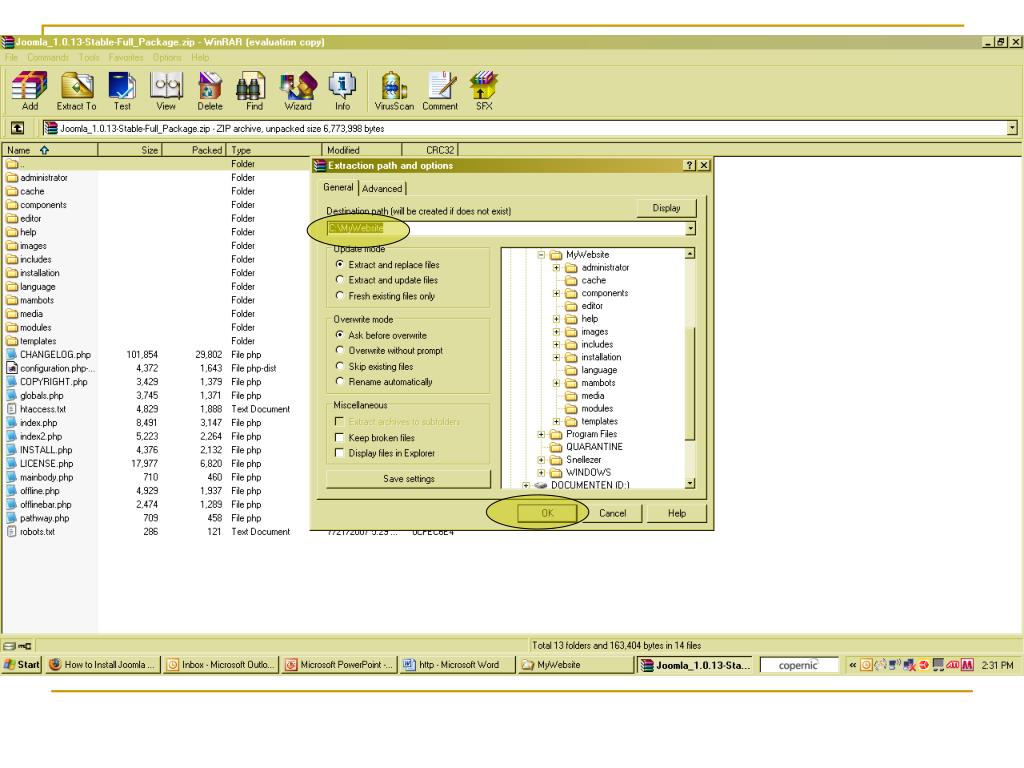Expand the images folder in tree
Screen dimensions: 1024x768
(x=556, y=332)
